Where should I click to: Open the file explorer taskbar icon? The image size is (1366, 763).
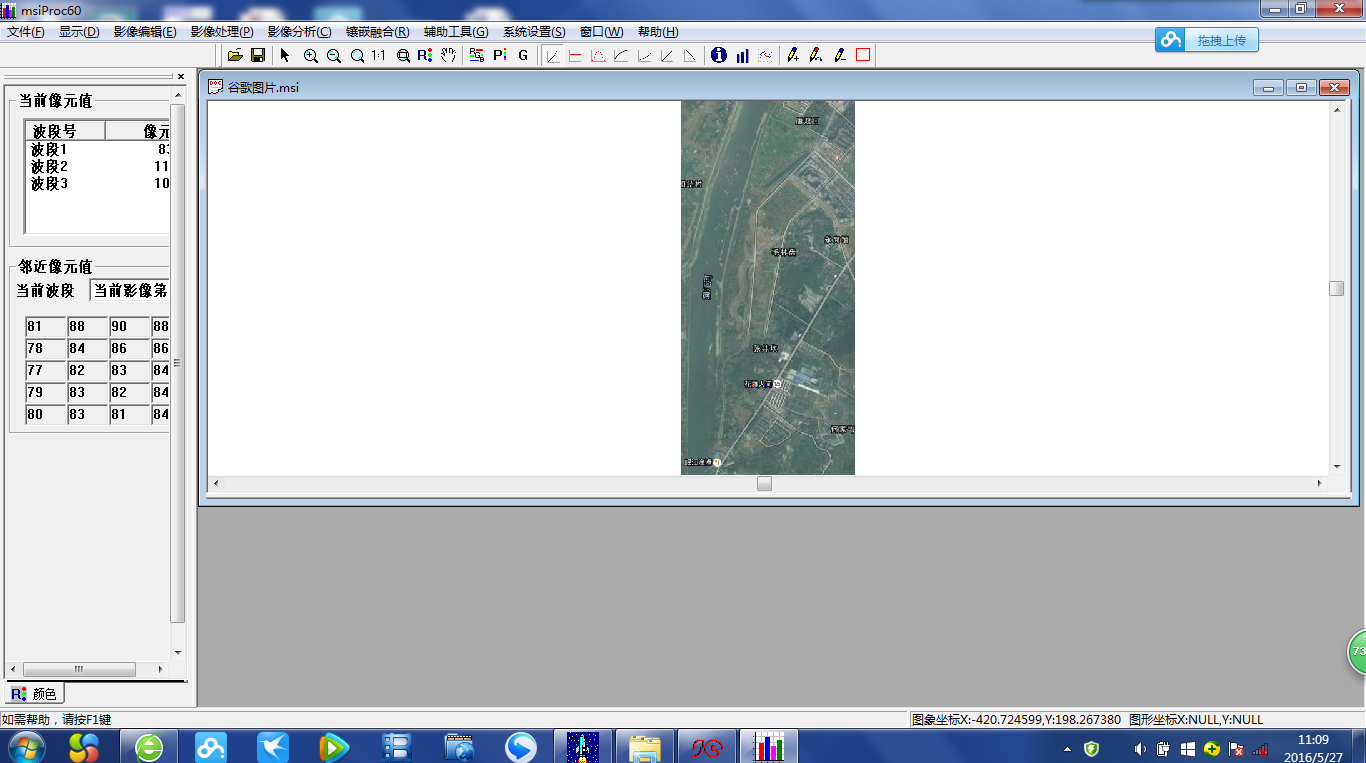[x=645, y=747]
